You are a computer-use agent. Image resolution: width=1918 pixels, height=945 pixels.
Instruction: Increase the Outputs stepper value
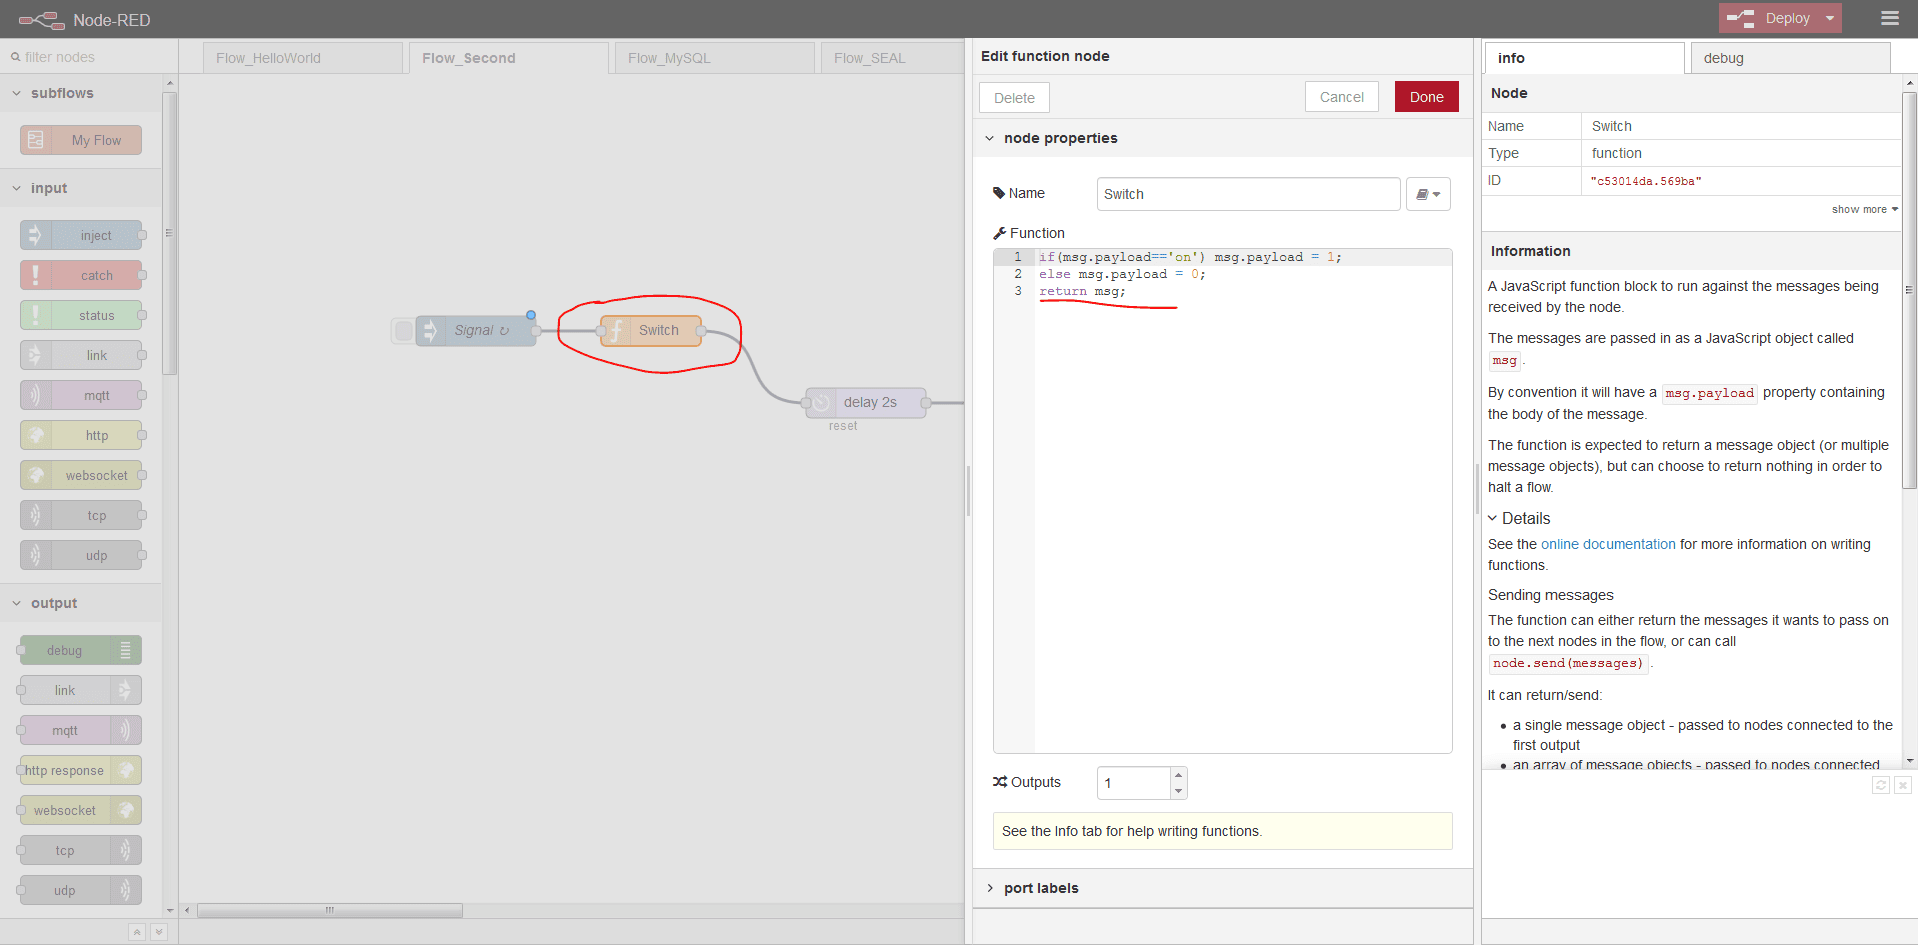pyautogui.click(x=1178, y=775)
